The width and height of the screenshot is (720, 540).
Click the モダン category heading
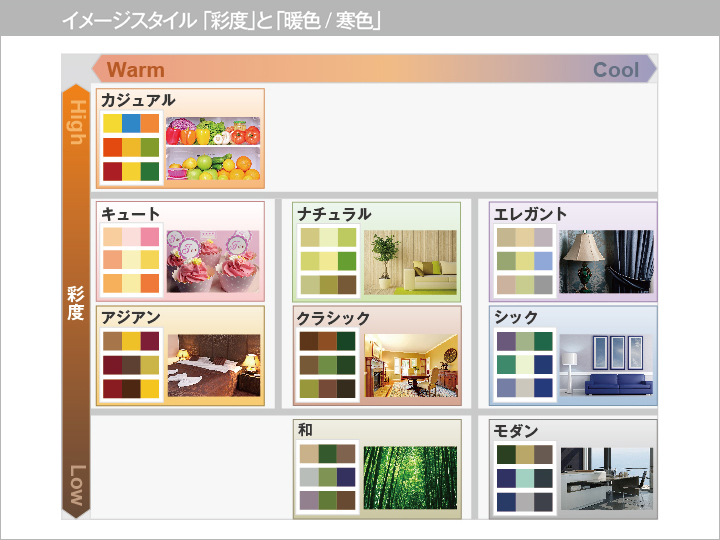point(517,431)
